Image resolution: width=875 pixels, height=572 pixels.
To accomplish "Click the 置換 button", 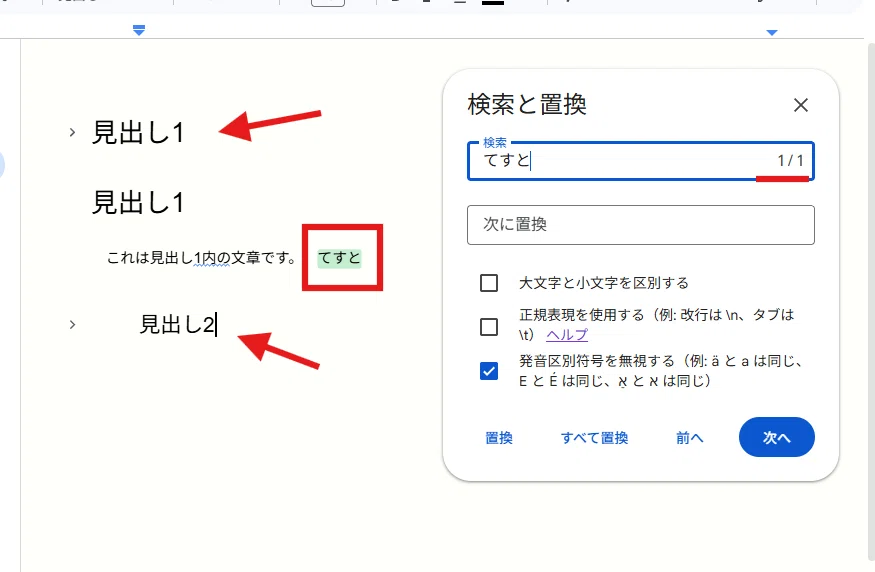I will coord(499,438).
